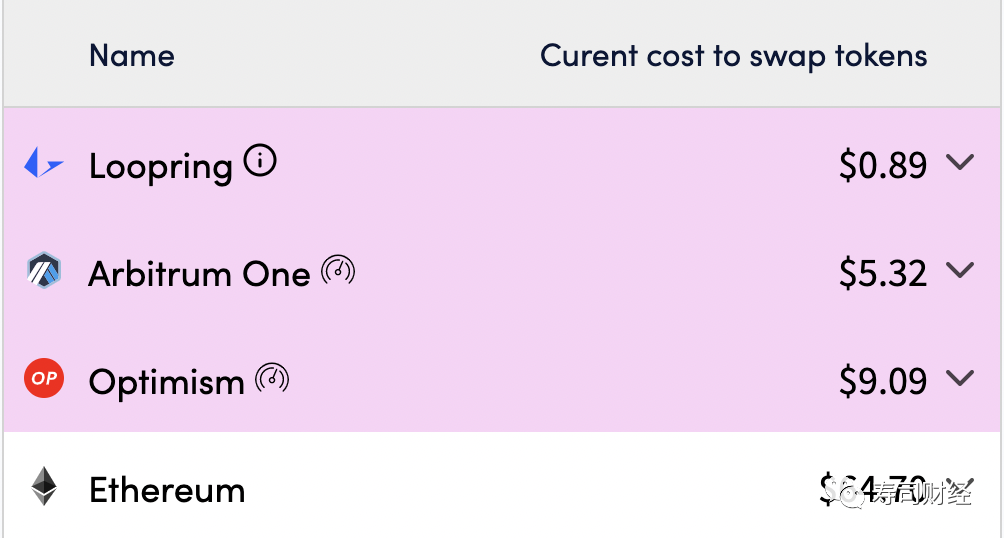Viewport: 1004px width, 538px height.
Task: Click the Arbitrum One logo icon
Action: (x=43, y=272)
